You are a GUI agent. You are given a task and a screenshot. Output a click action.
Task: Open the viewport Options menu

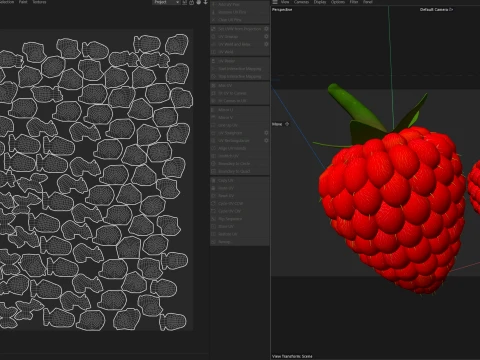338,2
